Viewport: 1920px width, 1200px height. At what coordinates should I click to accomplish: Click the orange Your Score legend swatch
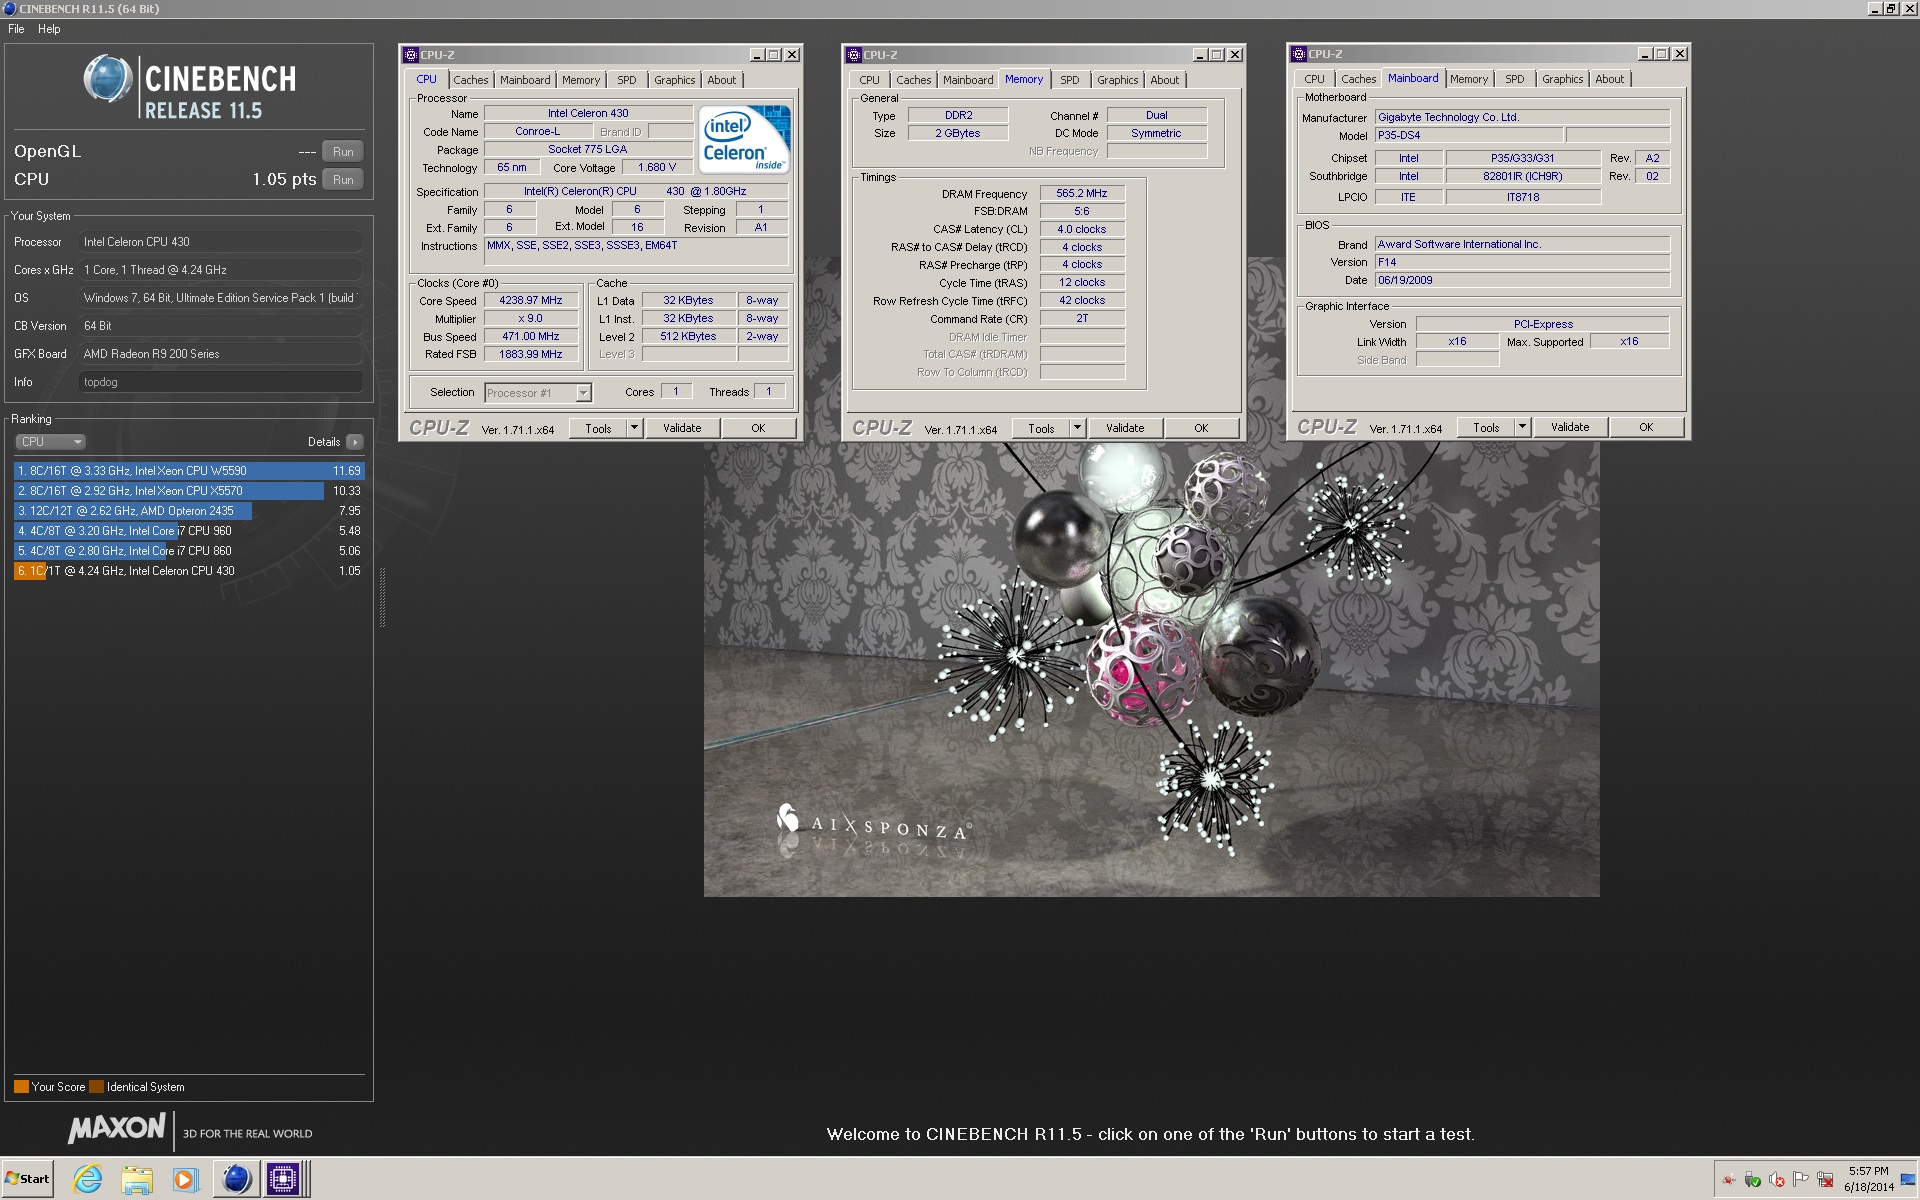(21, 1087)
